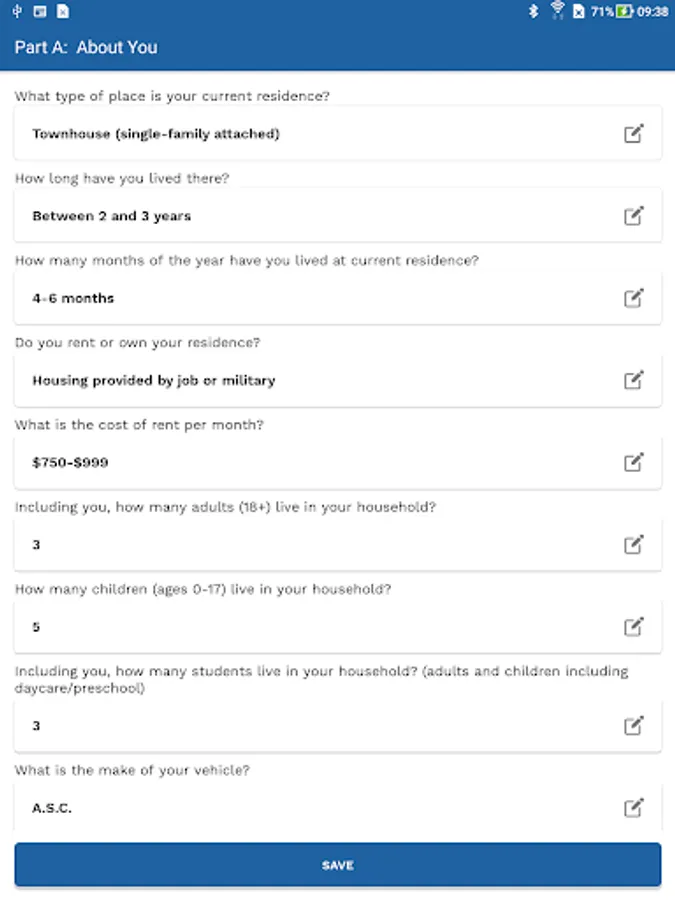Screen dimensions: 675x900
Task: Tap the USB icon in status bar
Action: tap(18, 12)
